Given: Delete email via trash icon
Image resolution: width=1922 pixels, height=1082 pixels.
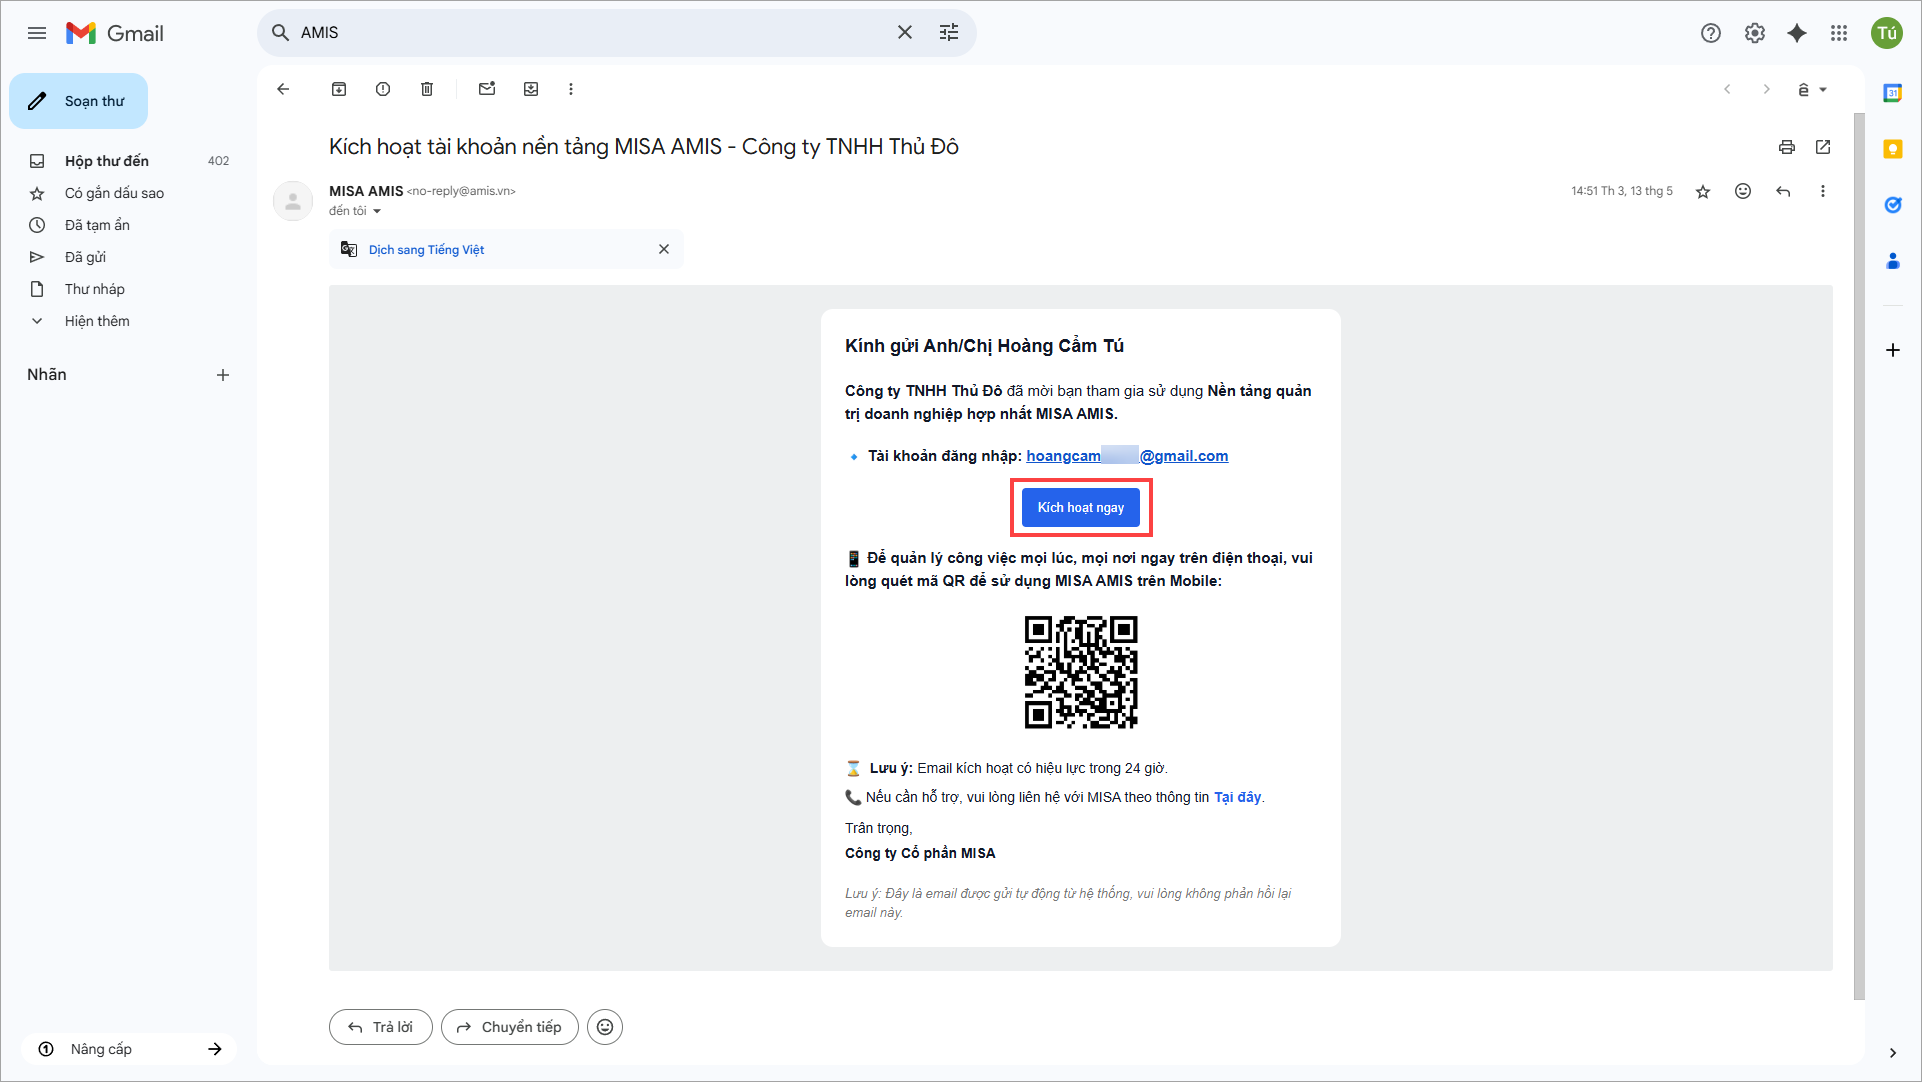Looking at the screenshot, I should [x=427, y=89].
